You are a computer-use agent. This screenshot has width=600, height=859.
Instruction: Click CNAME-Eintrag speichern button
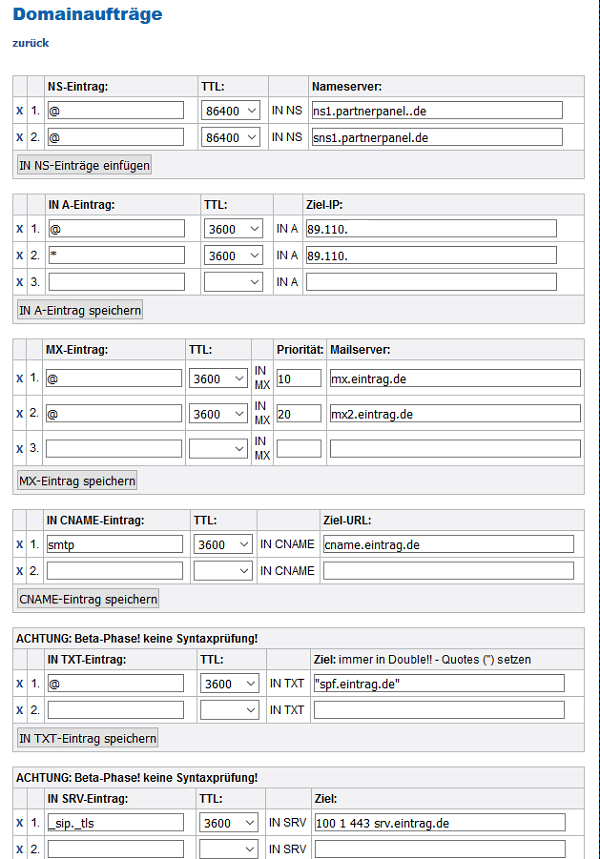click(88, 599)
